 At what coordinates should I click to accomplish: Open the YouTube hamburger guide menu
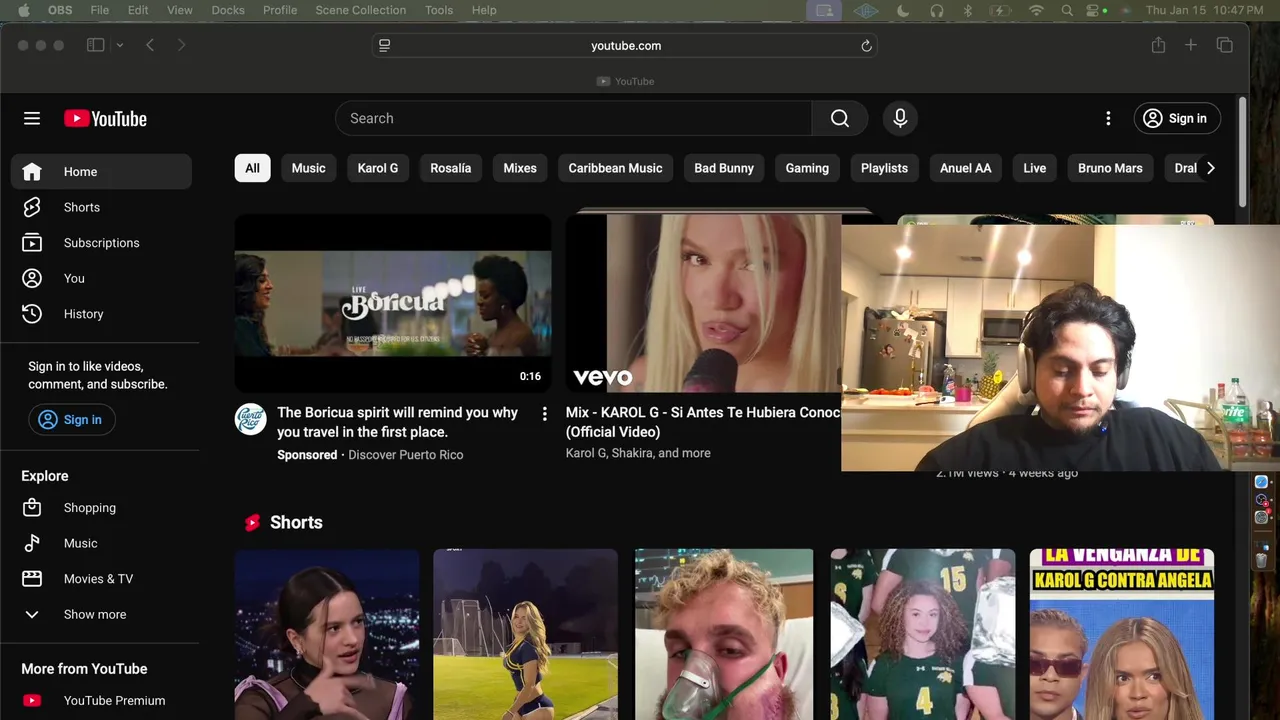coord(32,118)
